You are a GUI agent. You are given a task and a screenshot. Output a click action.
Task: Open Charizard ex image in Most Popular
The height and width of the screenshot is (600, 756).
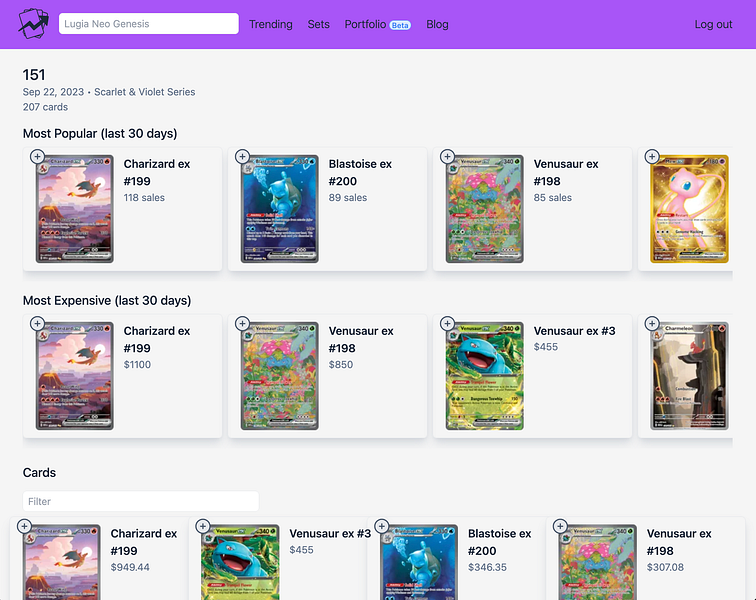click(75, 209)
